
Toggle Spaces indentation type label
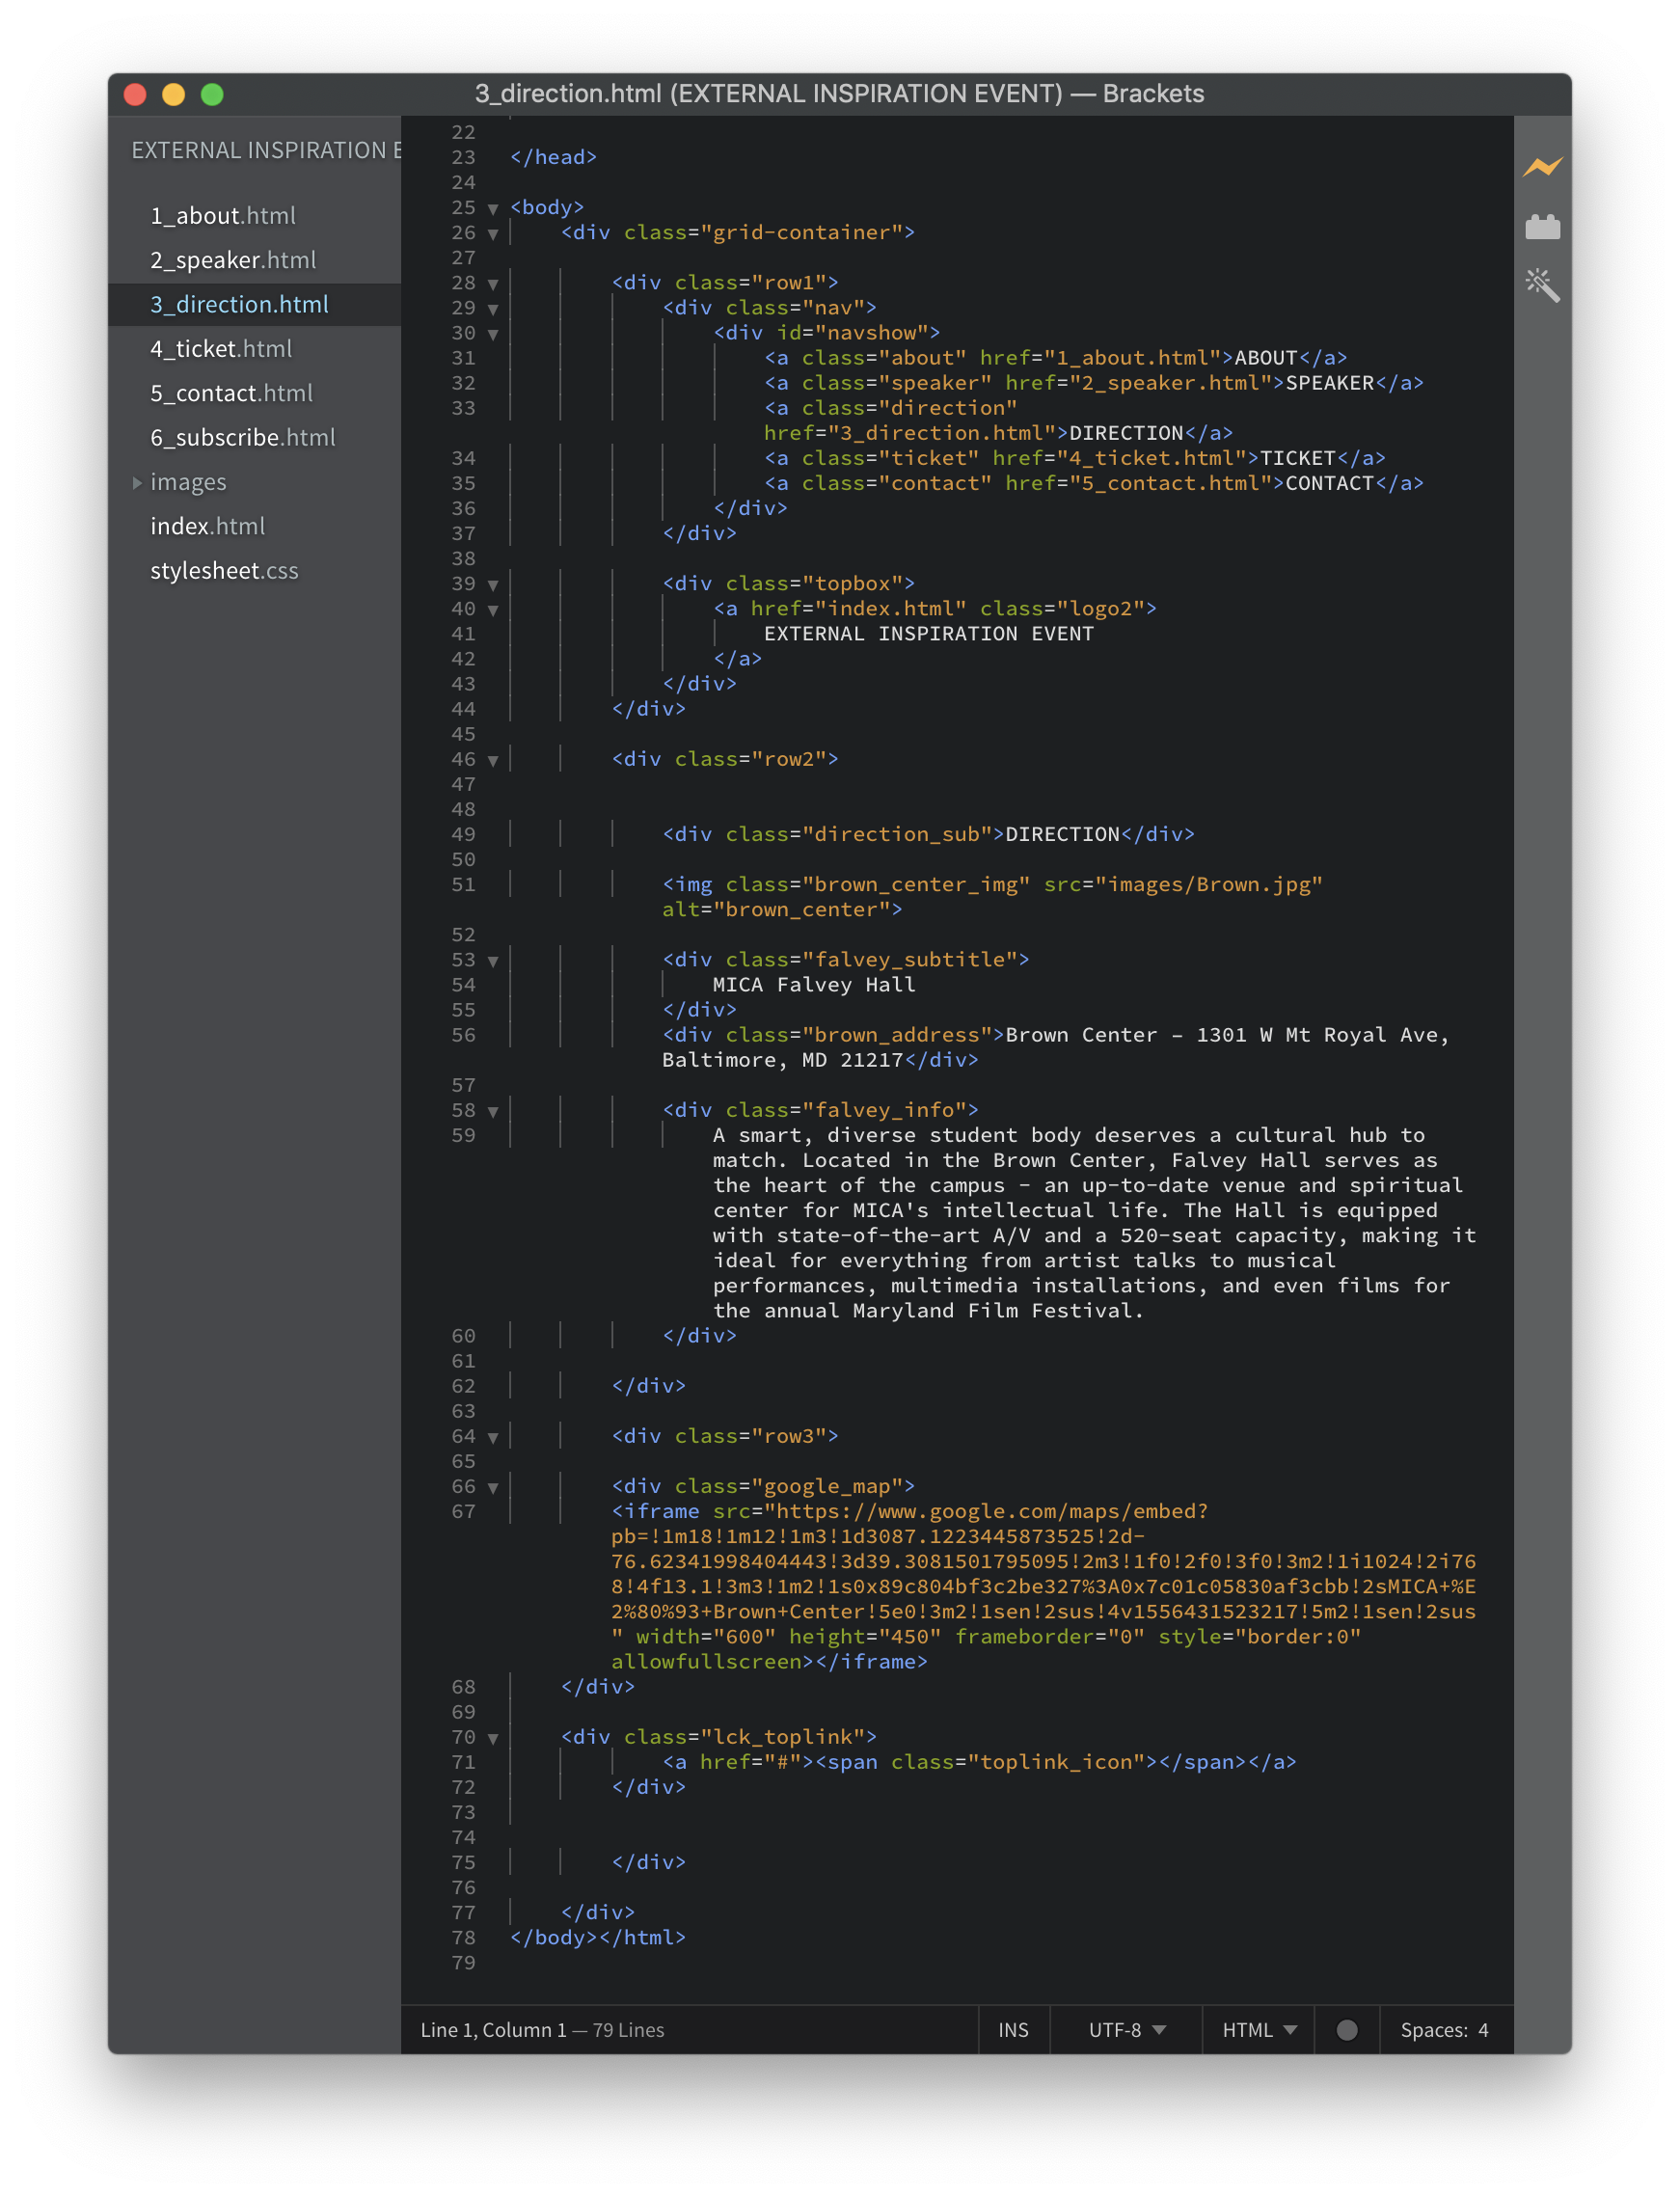click(1432, 2029)
